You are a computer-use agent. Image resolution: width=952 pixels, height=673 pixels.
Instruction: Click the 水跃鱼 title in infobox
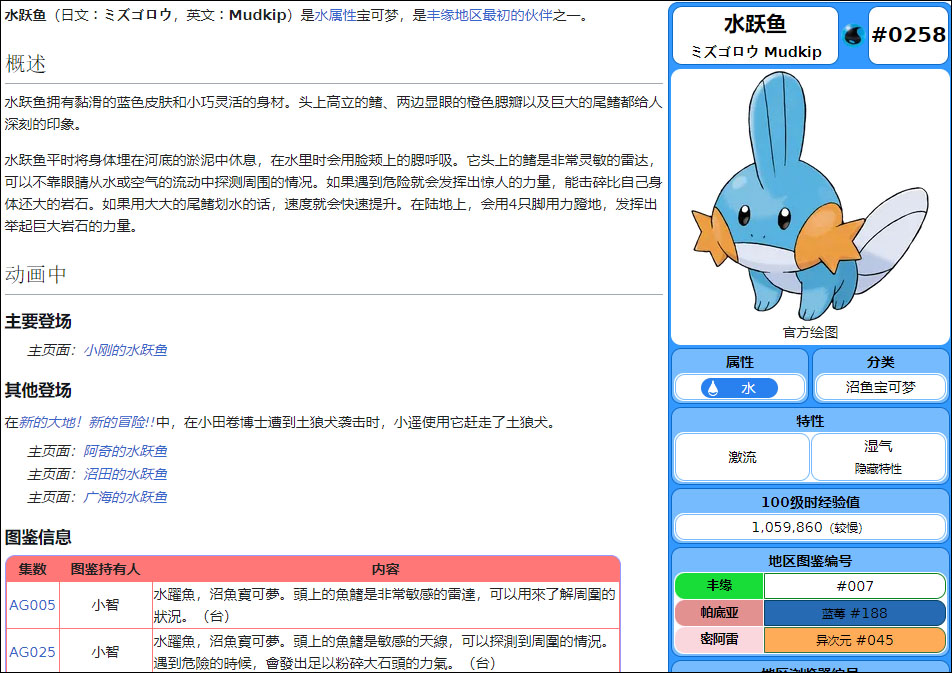[x=755, y=24]
